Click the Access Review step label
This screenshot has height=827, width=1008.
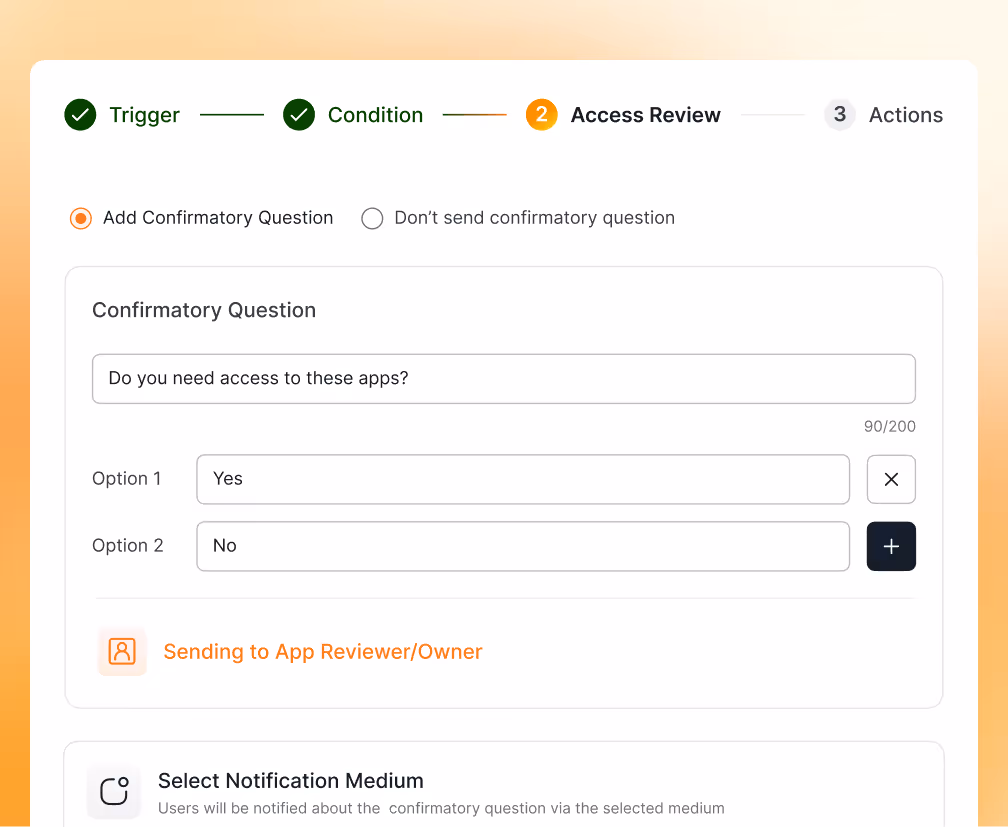(645, 114)
